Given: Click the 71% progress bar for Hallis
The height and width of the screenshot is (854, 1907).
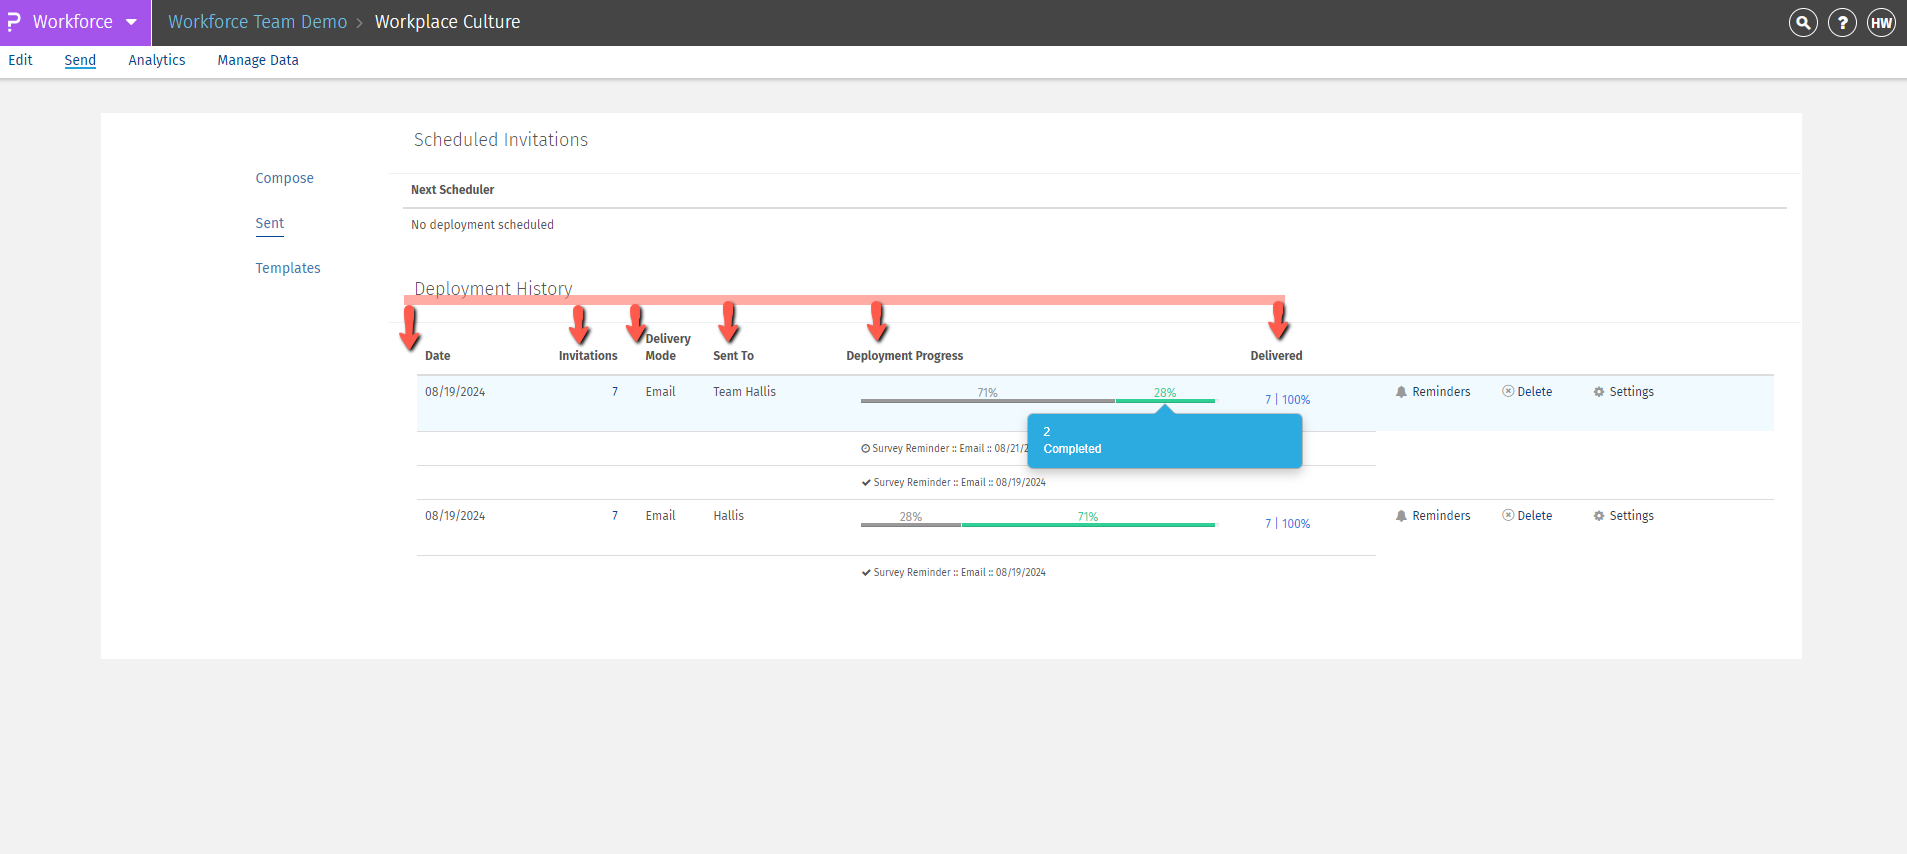Looking at the screenshot, I should (x=1088, y=523).
